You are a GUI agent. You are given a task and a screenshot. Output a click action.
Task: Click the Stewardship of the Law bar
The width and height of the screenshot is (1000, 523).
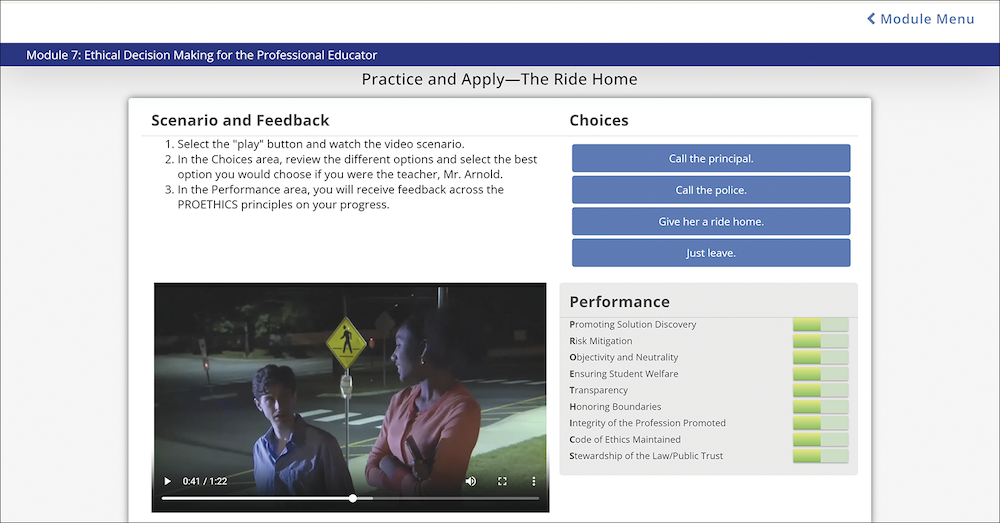[x=820, y=456]
